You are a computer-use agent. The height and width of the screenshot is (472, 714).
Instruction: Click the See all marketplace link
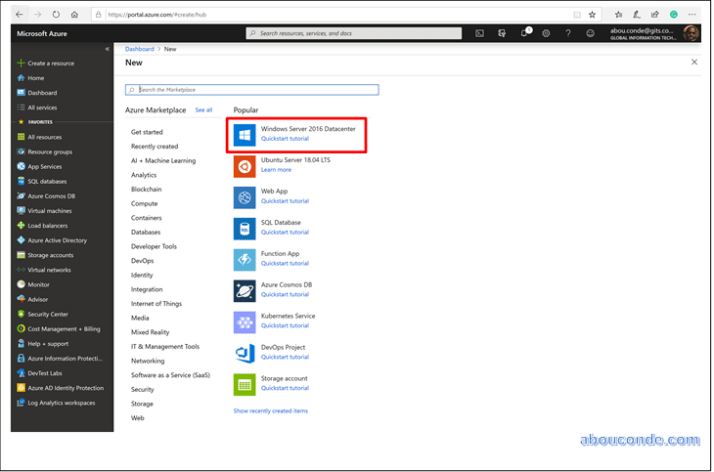pos(203,110)
